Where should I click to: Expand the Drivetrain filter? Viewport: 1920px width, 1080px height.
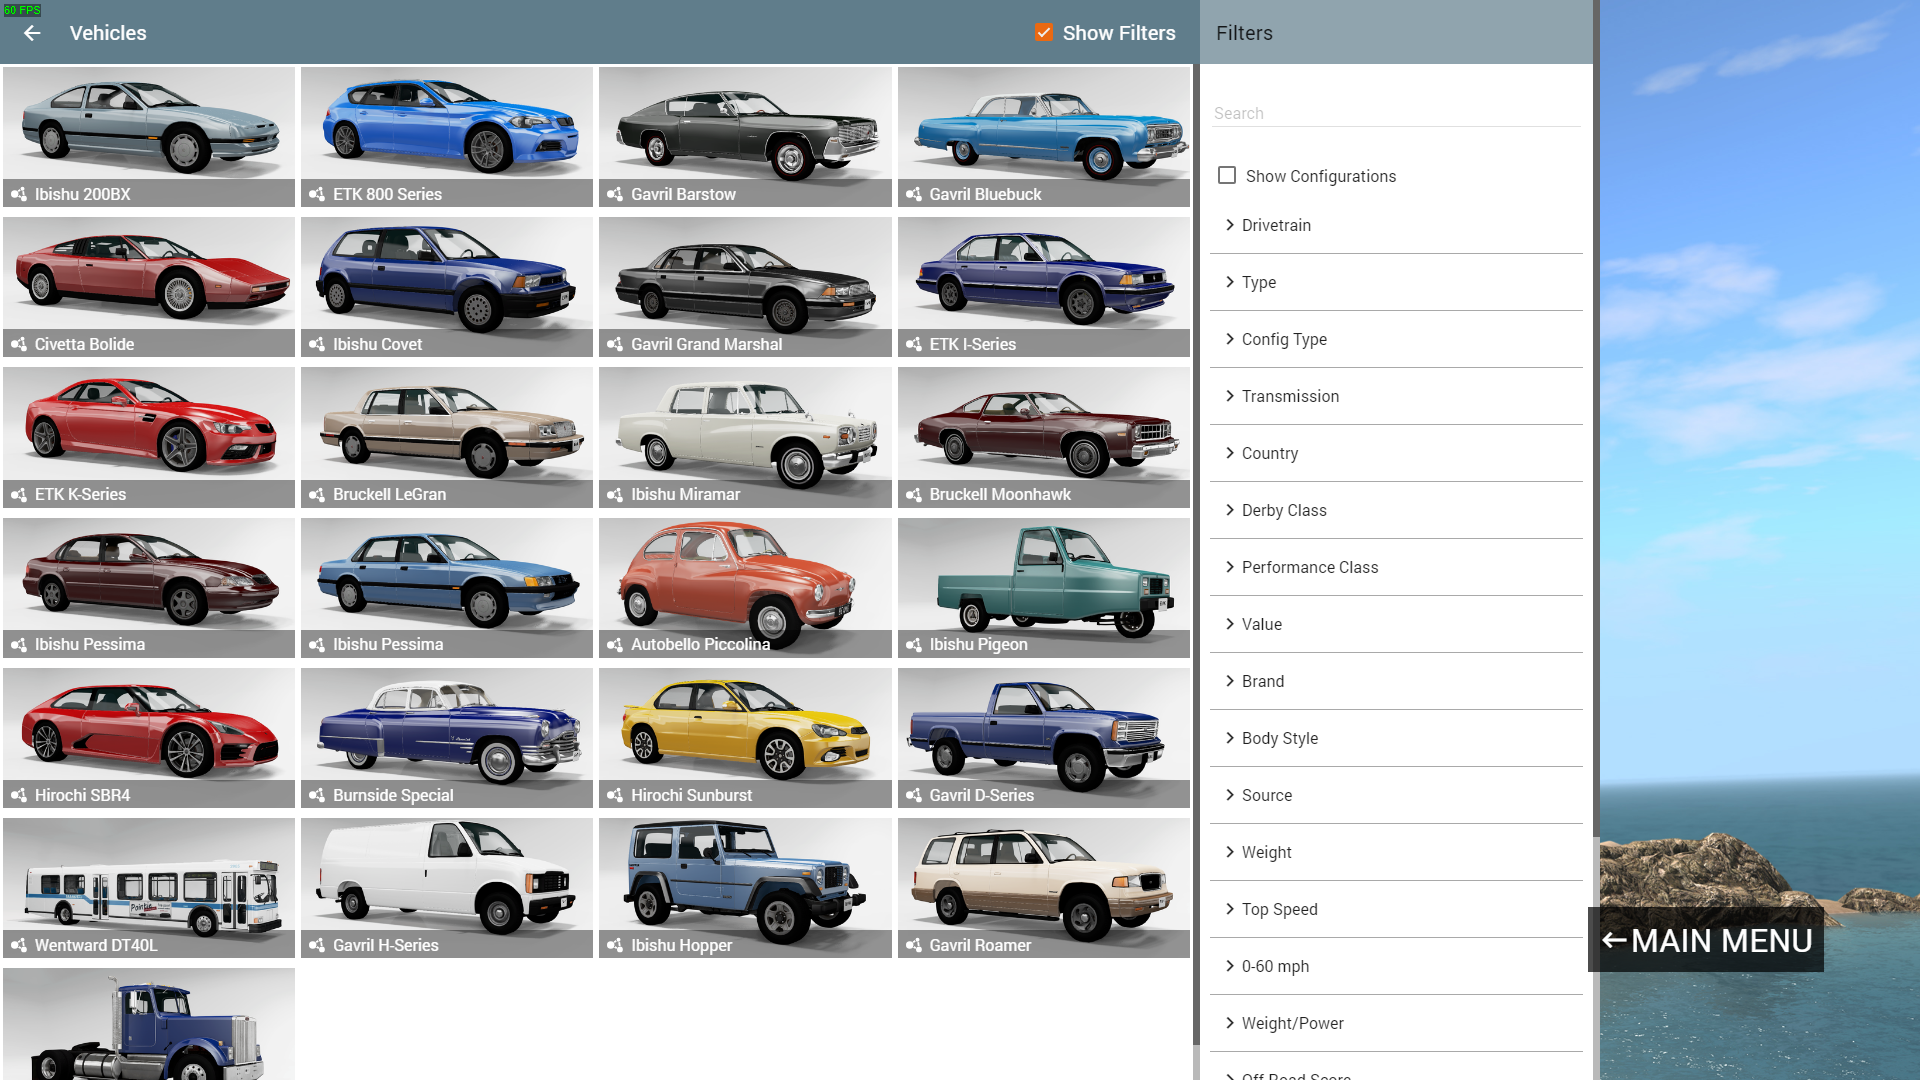[1276, 225]
